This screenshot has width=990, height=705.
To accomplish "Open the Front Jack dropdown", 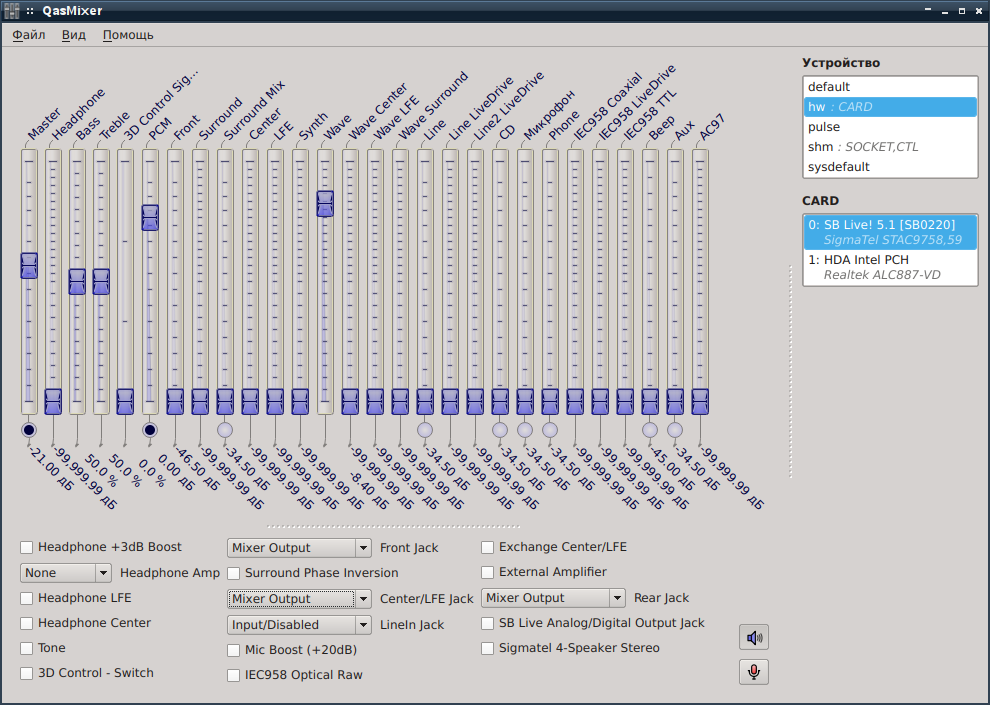I will [299, 548].
